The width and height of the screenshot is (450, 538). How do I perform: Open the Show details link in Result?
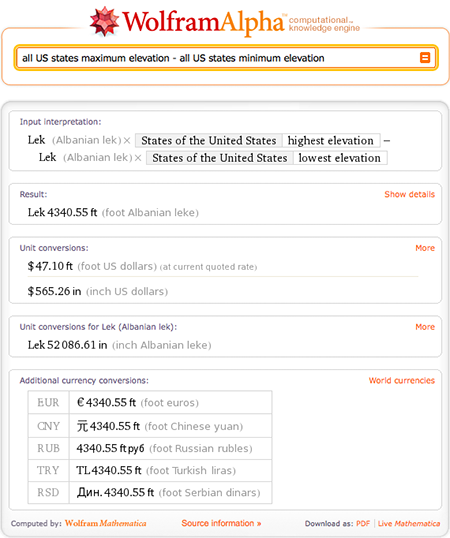[409, 194]
